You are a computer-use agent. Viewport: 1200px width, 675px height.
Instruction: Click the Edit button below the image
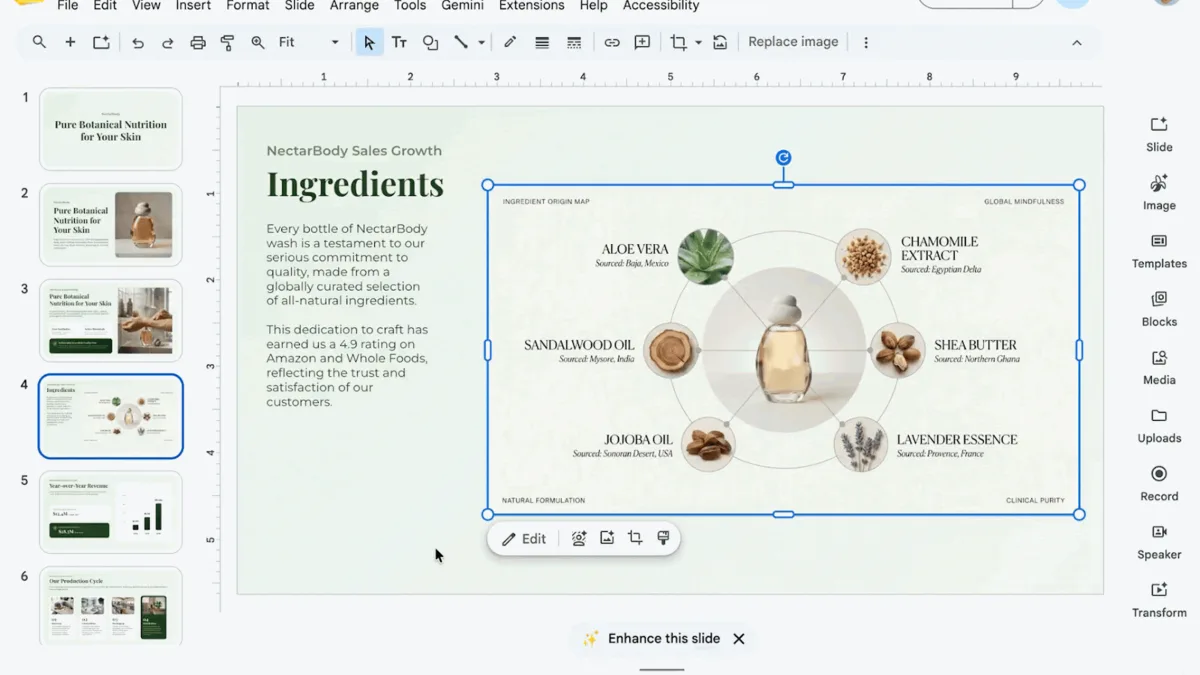click(524, 539)
